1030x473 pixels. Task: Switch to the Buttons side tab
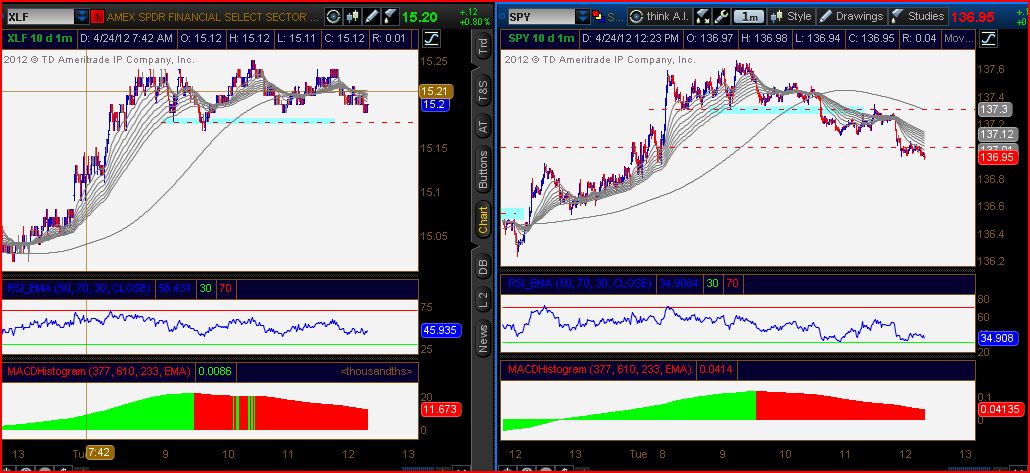point(483,169)
